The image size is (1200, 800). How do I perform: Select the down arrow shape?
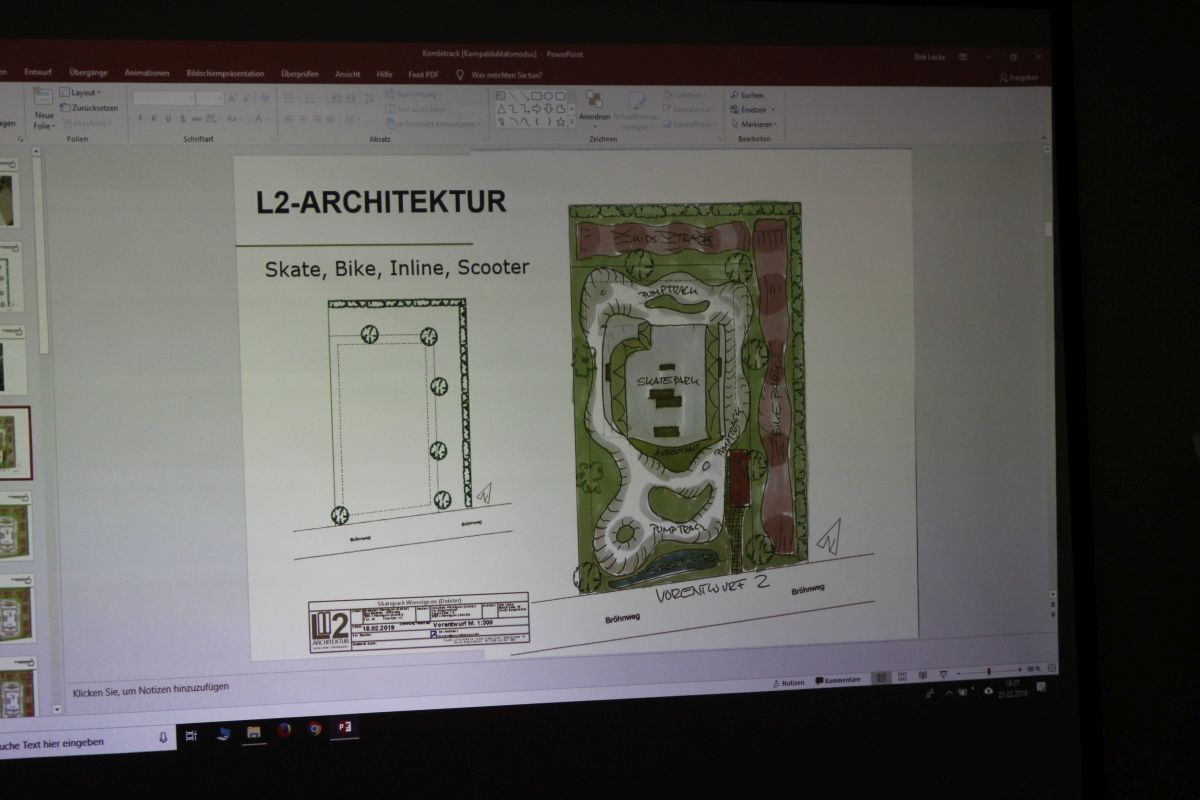(x=548, y=109)
